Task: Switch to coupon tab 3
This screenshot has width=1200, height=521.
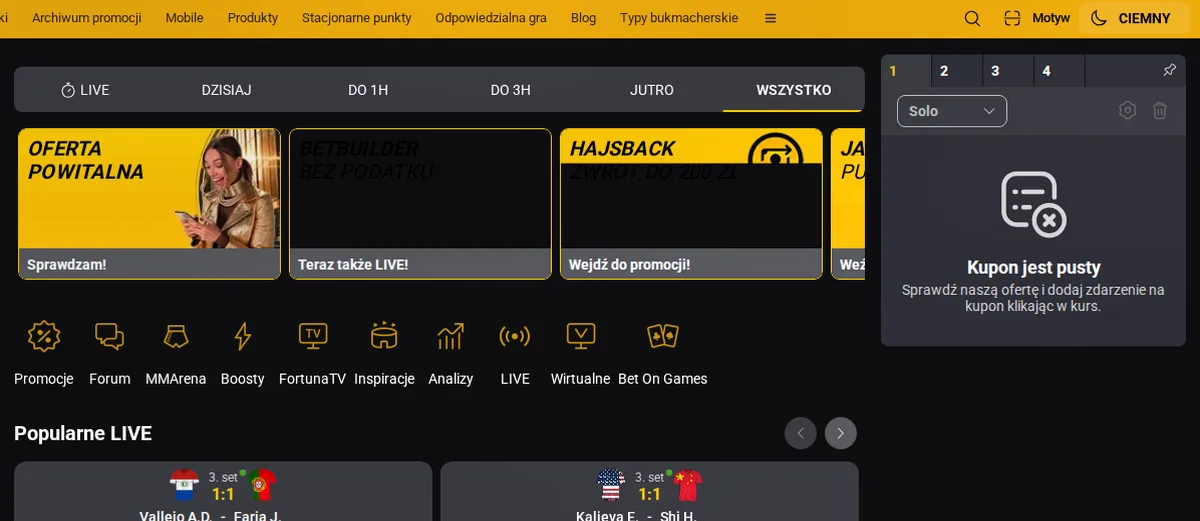Action: (1008, 71)
